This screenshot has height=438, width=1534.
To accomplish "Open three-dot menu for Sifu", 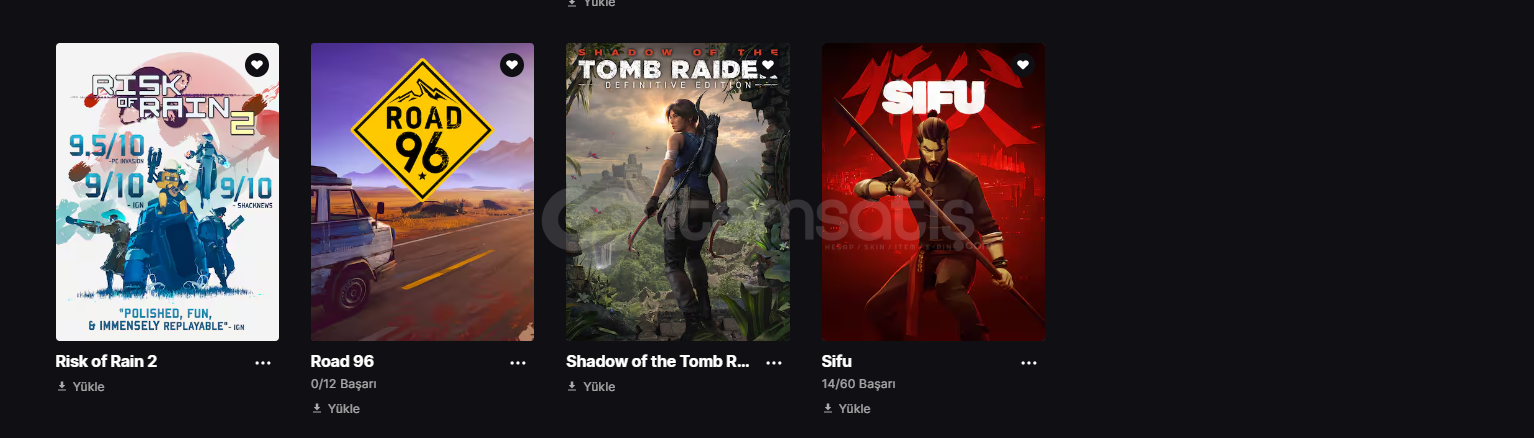I will coord(1029,363).
